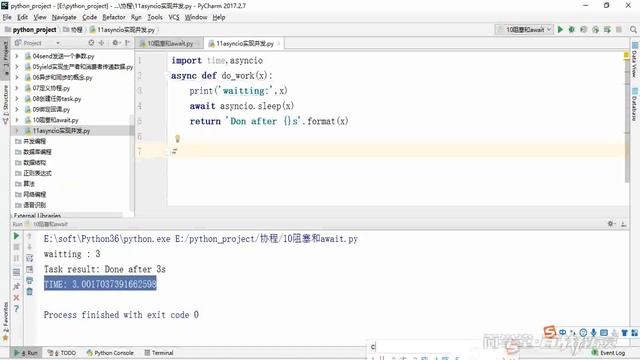Open the Python Console tool window
This screenshot has width=640, height=360.
[110, 353]
